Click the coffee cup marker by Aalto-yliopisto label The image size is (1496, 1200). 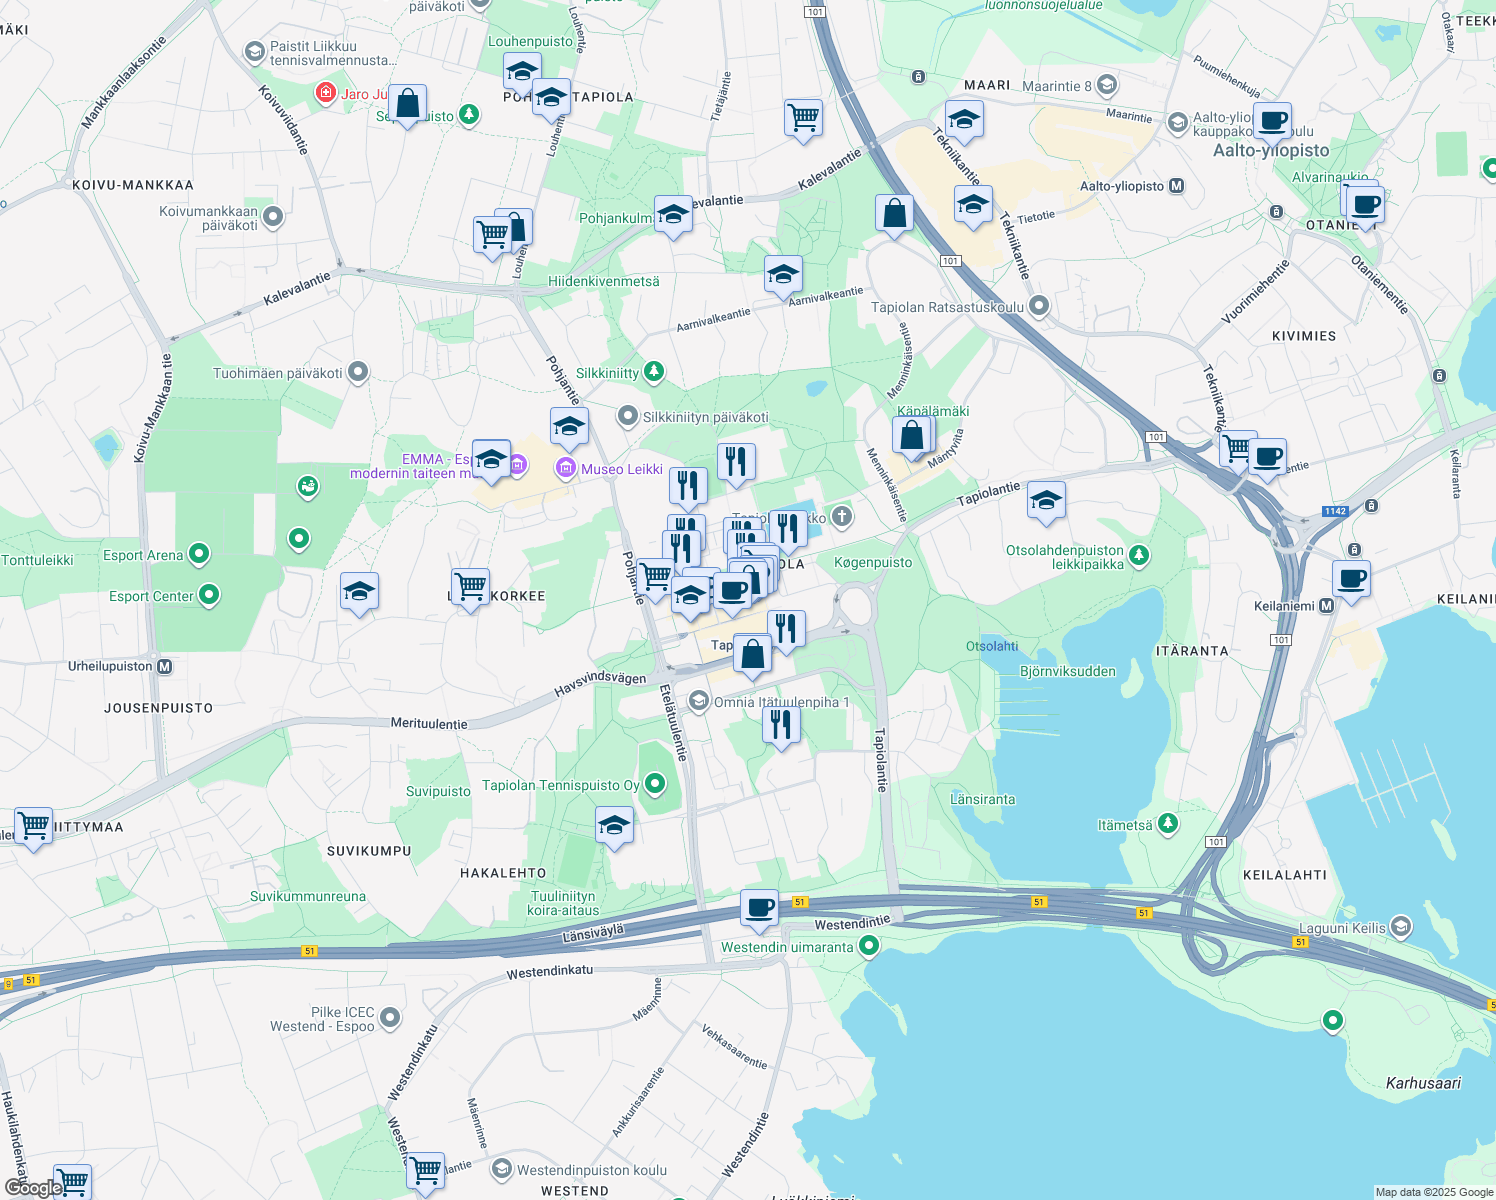(1272, 122)
